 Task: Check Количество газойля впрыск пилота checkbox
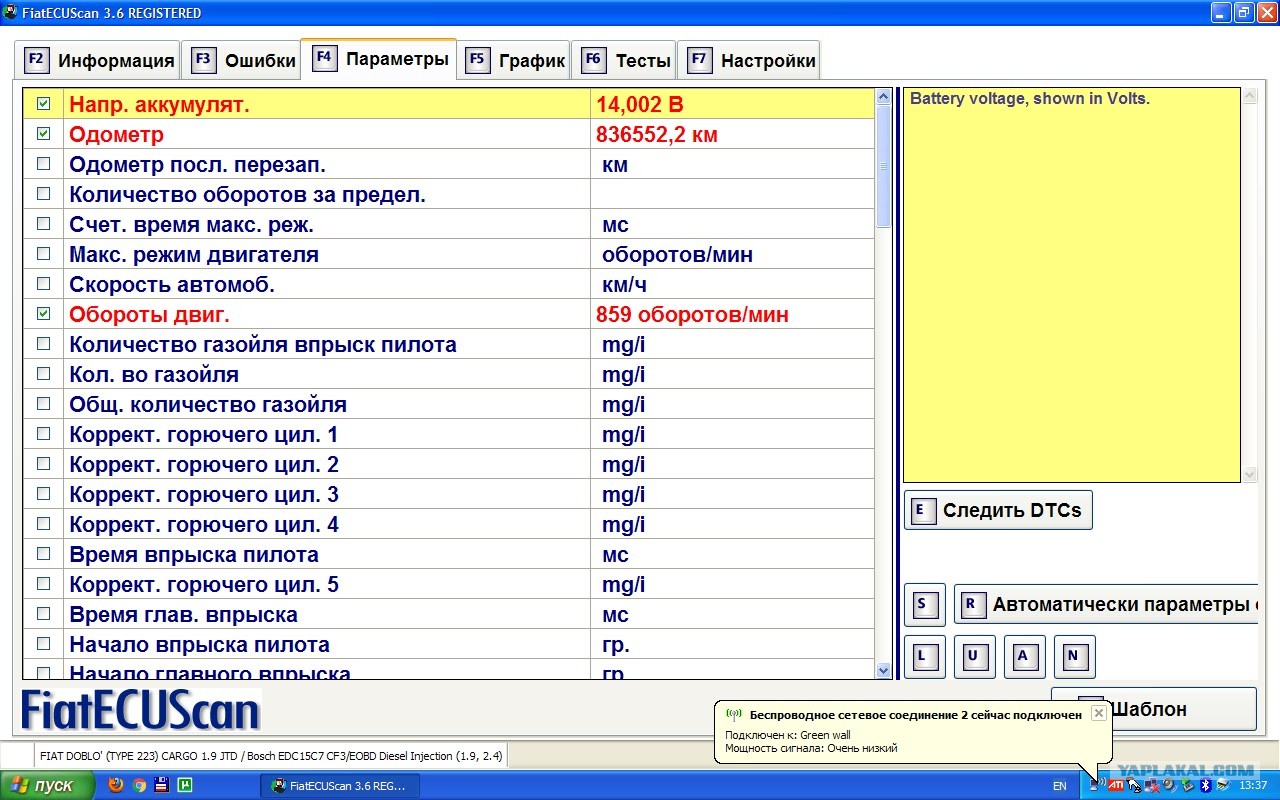coord(43,344)
